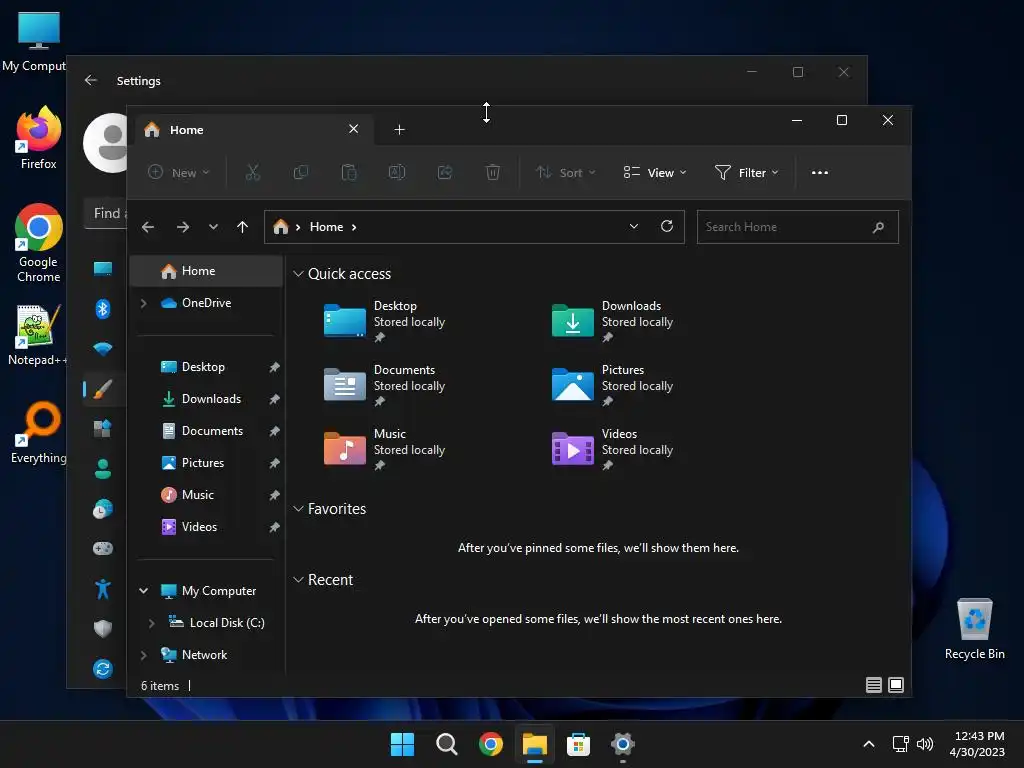
Task: Click the Search Home input field
Action: (x=797, y=227)
